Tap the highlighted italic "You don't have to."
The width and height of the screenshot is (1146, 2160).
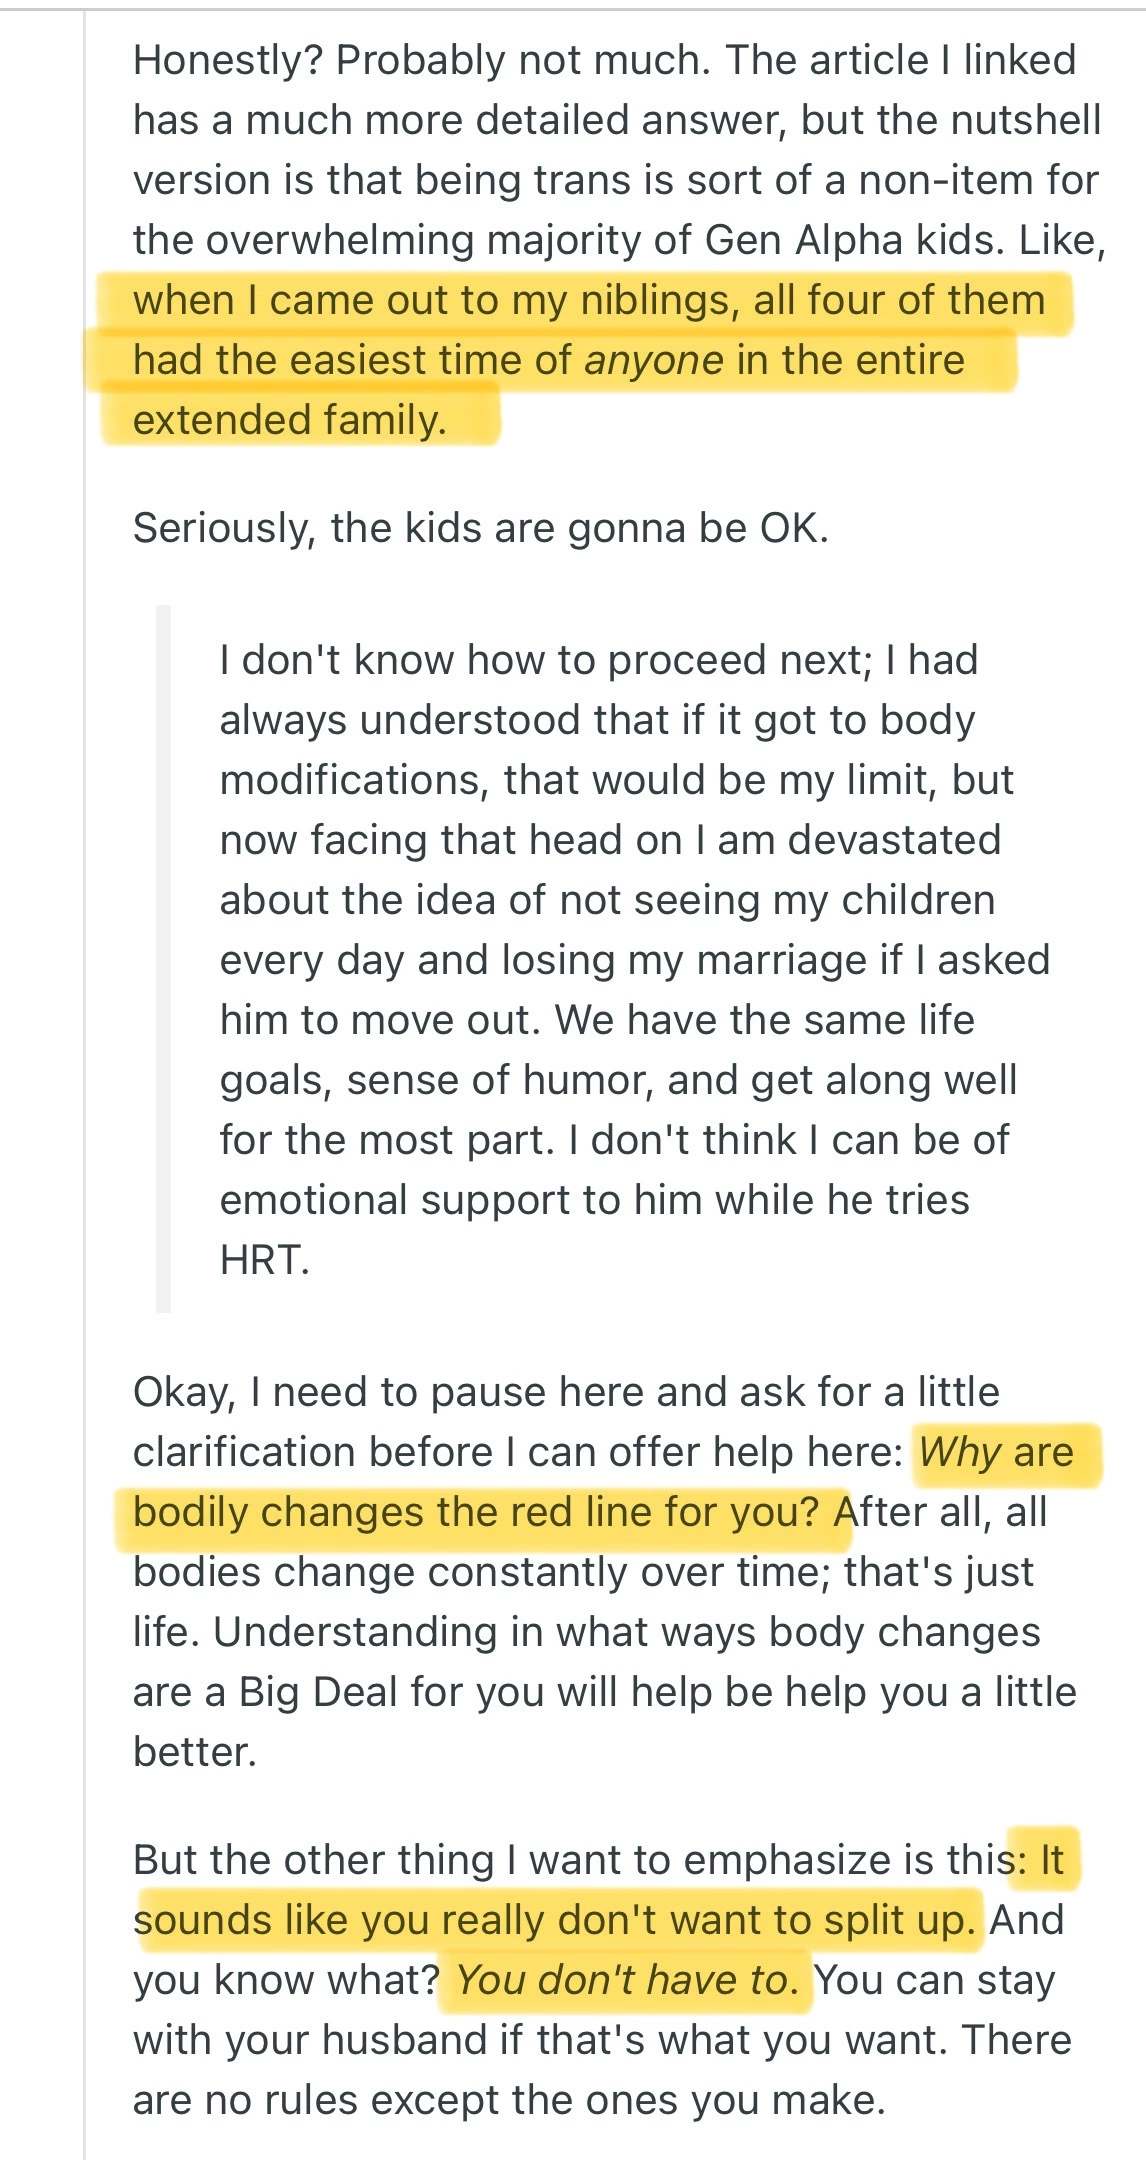point(627,1981)
